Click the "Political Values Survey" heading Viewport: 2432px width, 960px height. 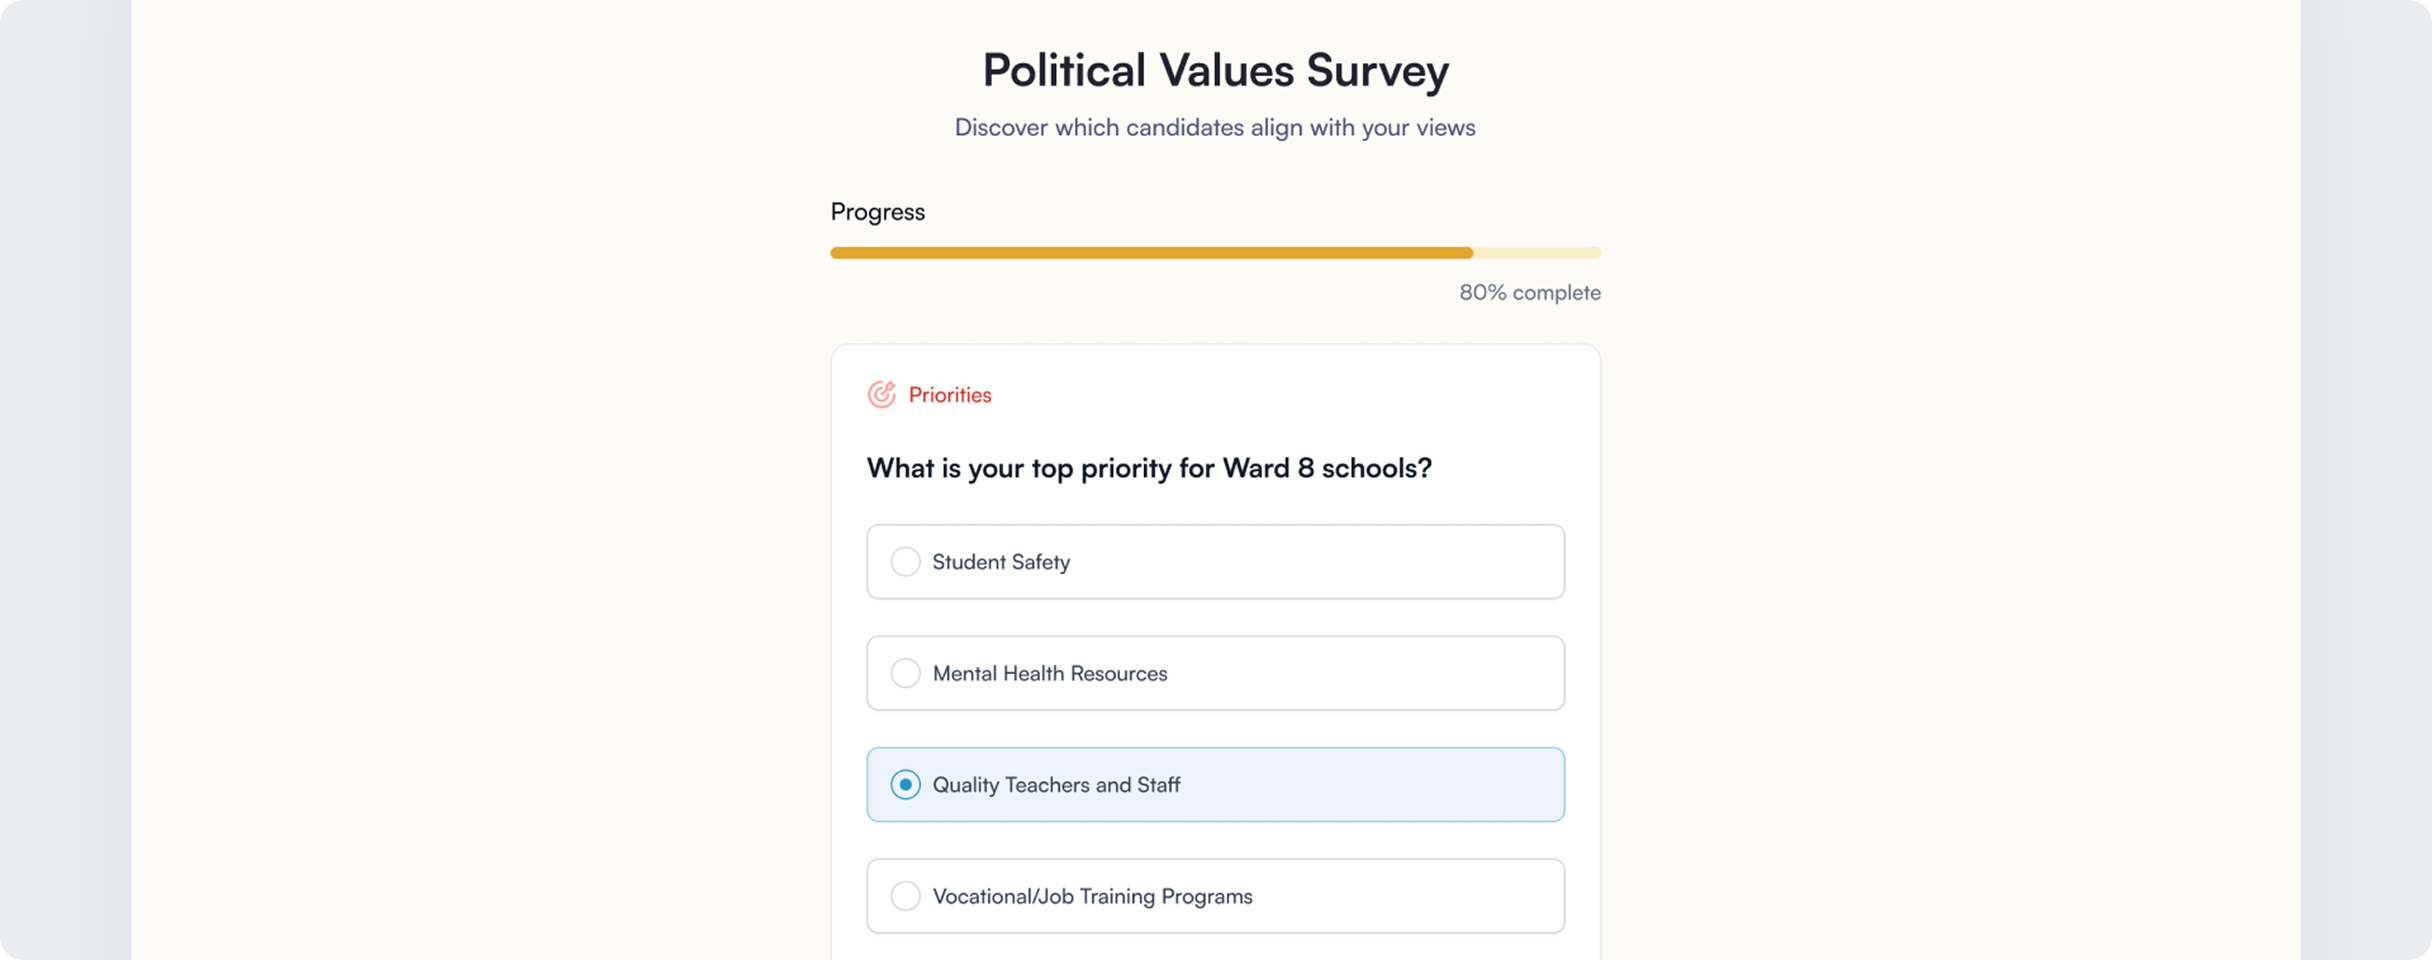click(1215, 70)
